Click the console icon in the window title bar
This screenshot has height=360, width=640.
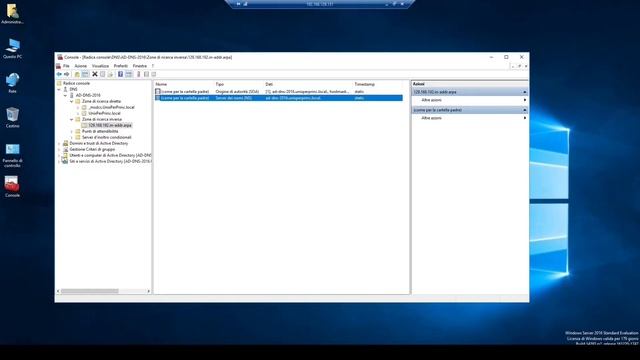pos(60,57)
